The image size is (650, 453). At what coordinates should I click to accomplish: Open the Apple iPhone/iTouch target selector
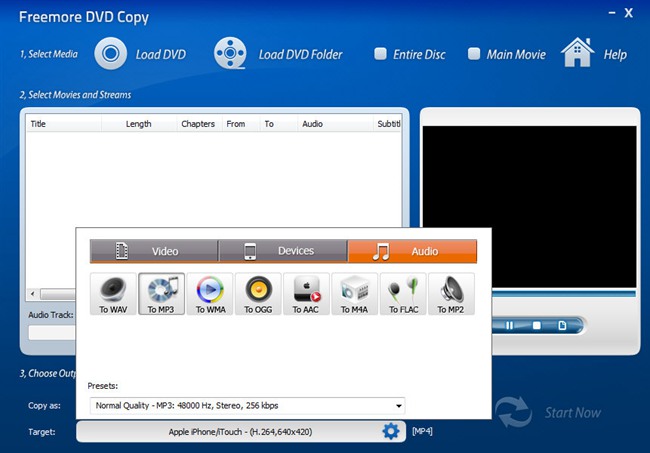click(x=240, y=431)
